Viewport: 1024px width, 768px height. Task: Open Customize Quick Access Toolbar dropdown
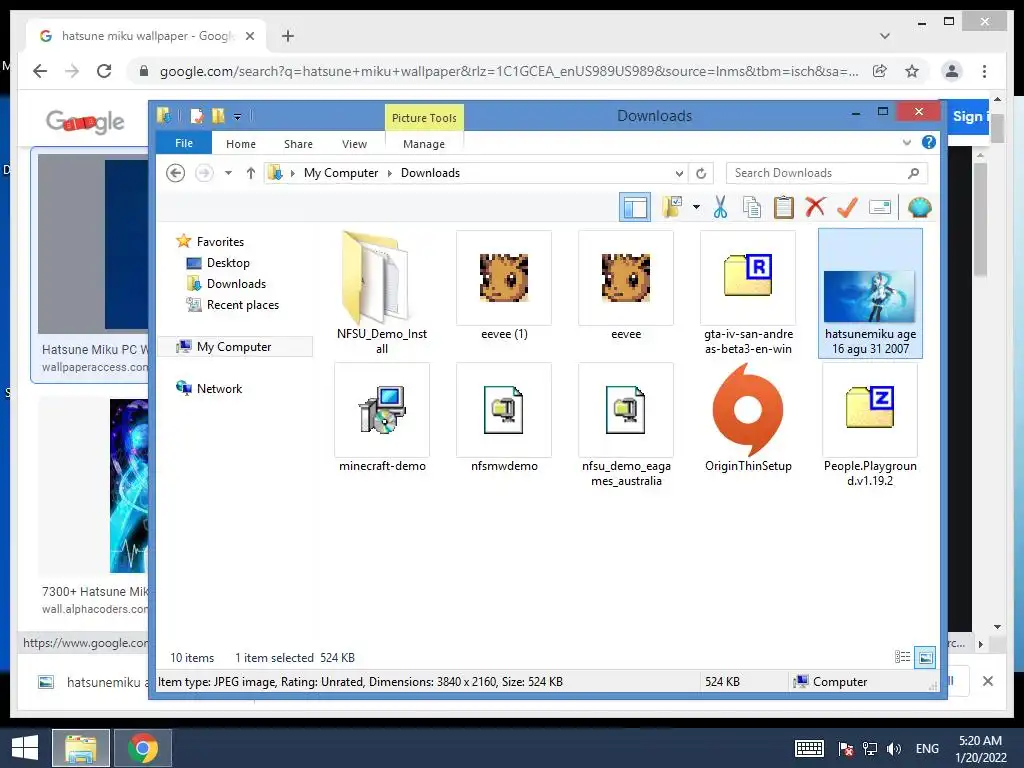coord(237,117)
